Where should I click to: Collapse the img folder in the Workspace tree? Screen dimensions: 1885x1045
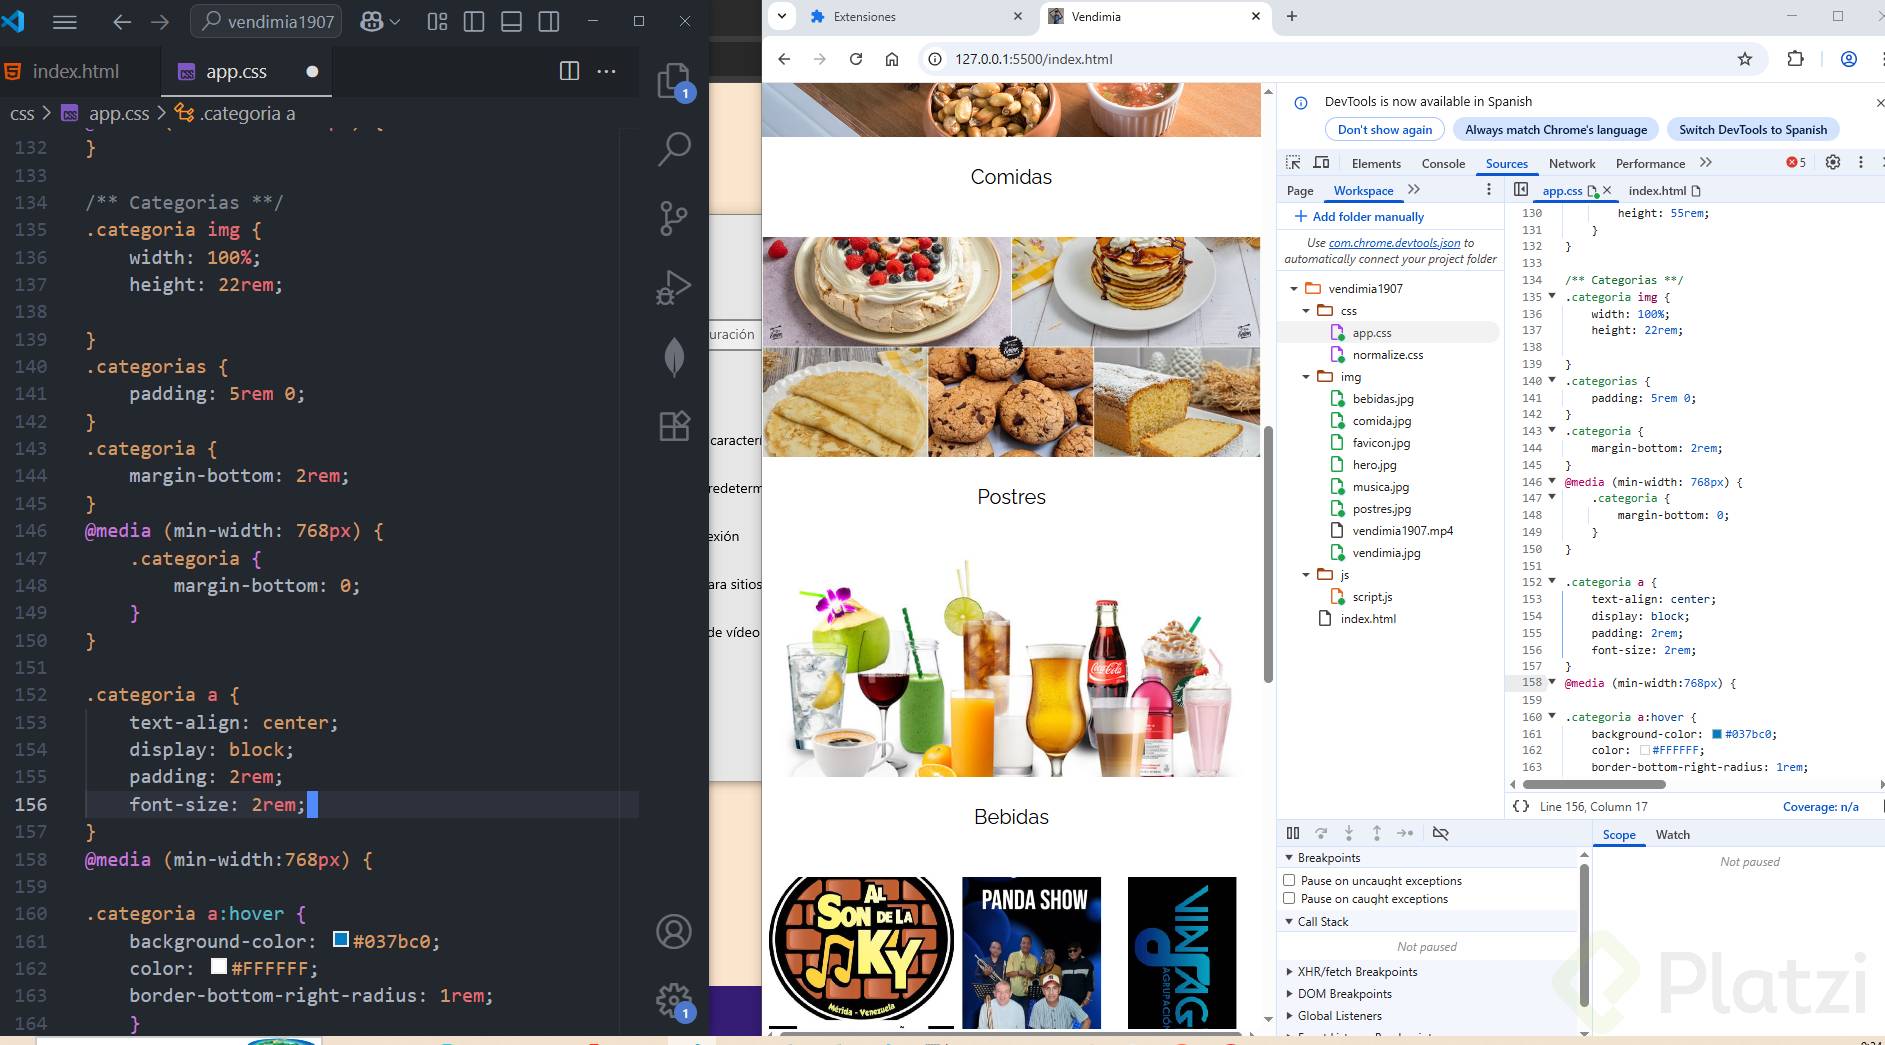(x=1306, y=377)
